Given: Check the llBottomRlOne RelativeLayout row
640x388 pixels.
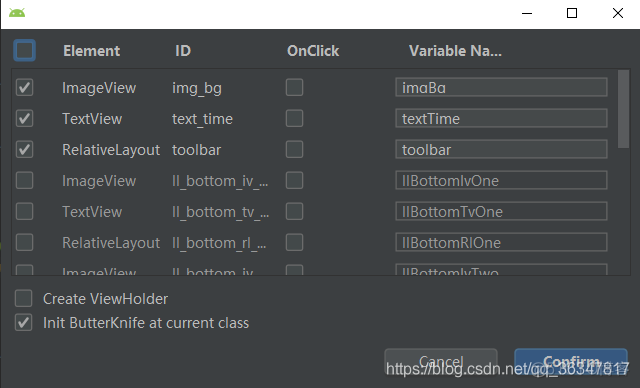Looking at the screenshot, I should (24, 242).
